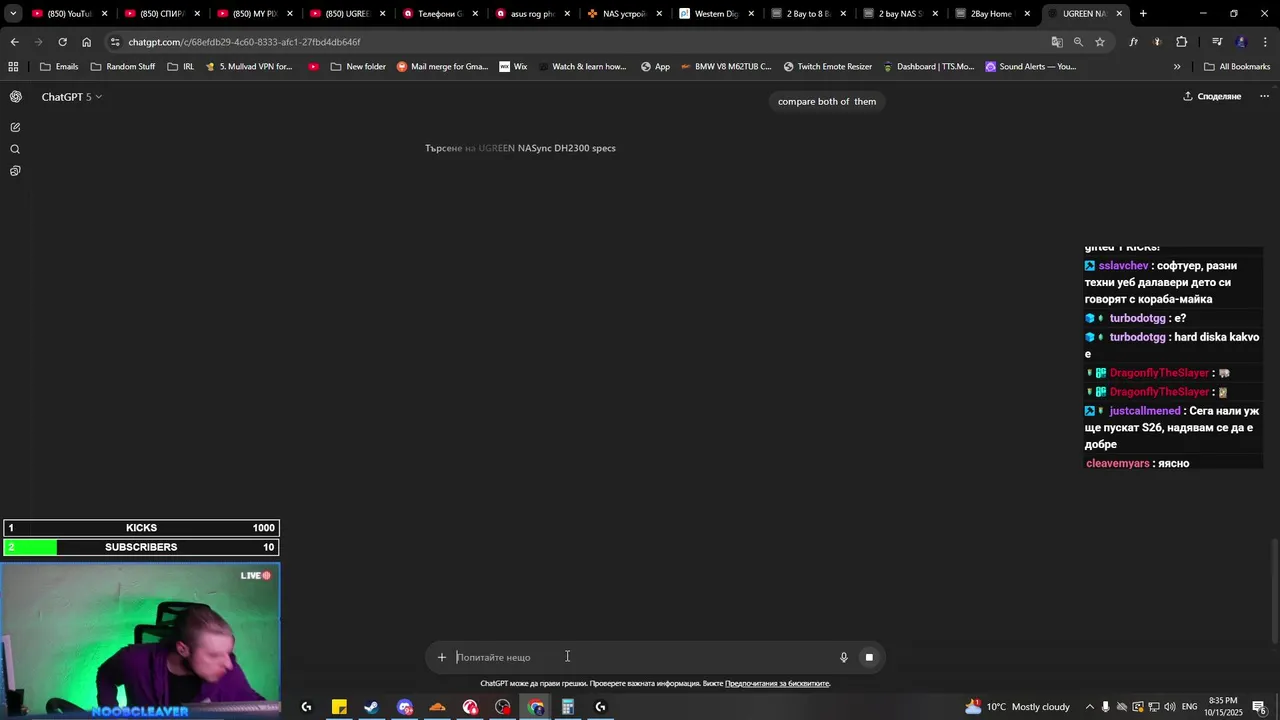The height and width of the screenshot is (720, 1280).
Task: Open the library icon in the sidebar
Action: click(x=15, y=171)
